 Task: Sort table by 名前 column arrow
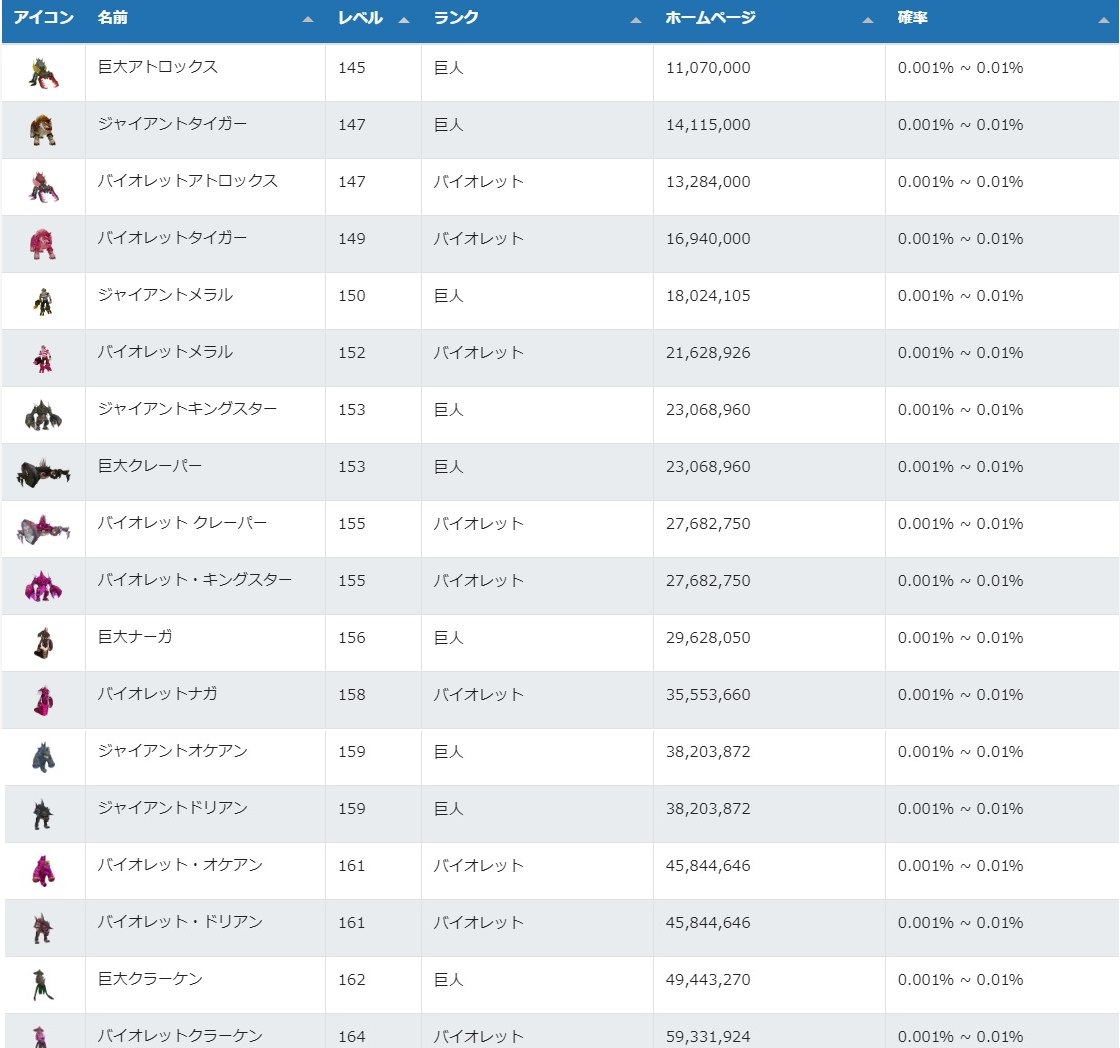click(x=308, y=20)
